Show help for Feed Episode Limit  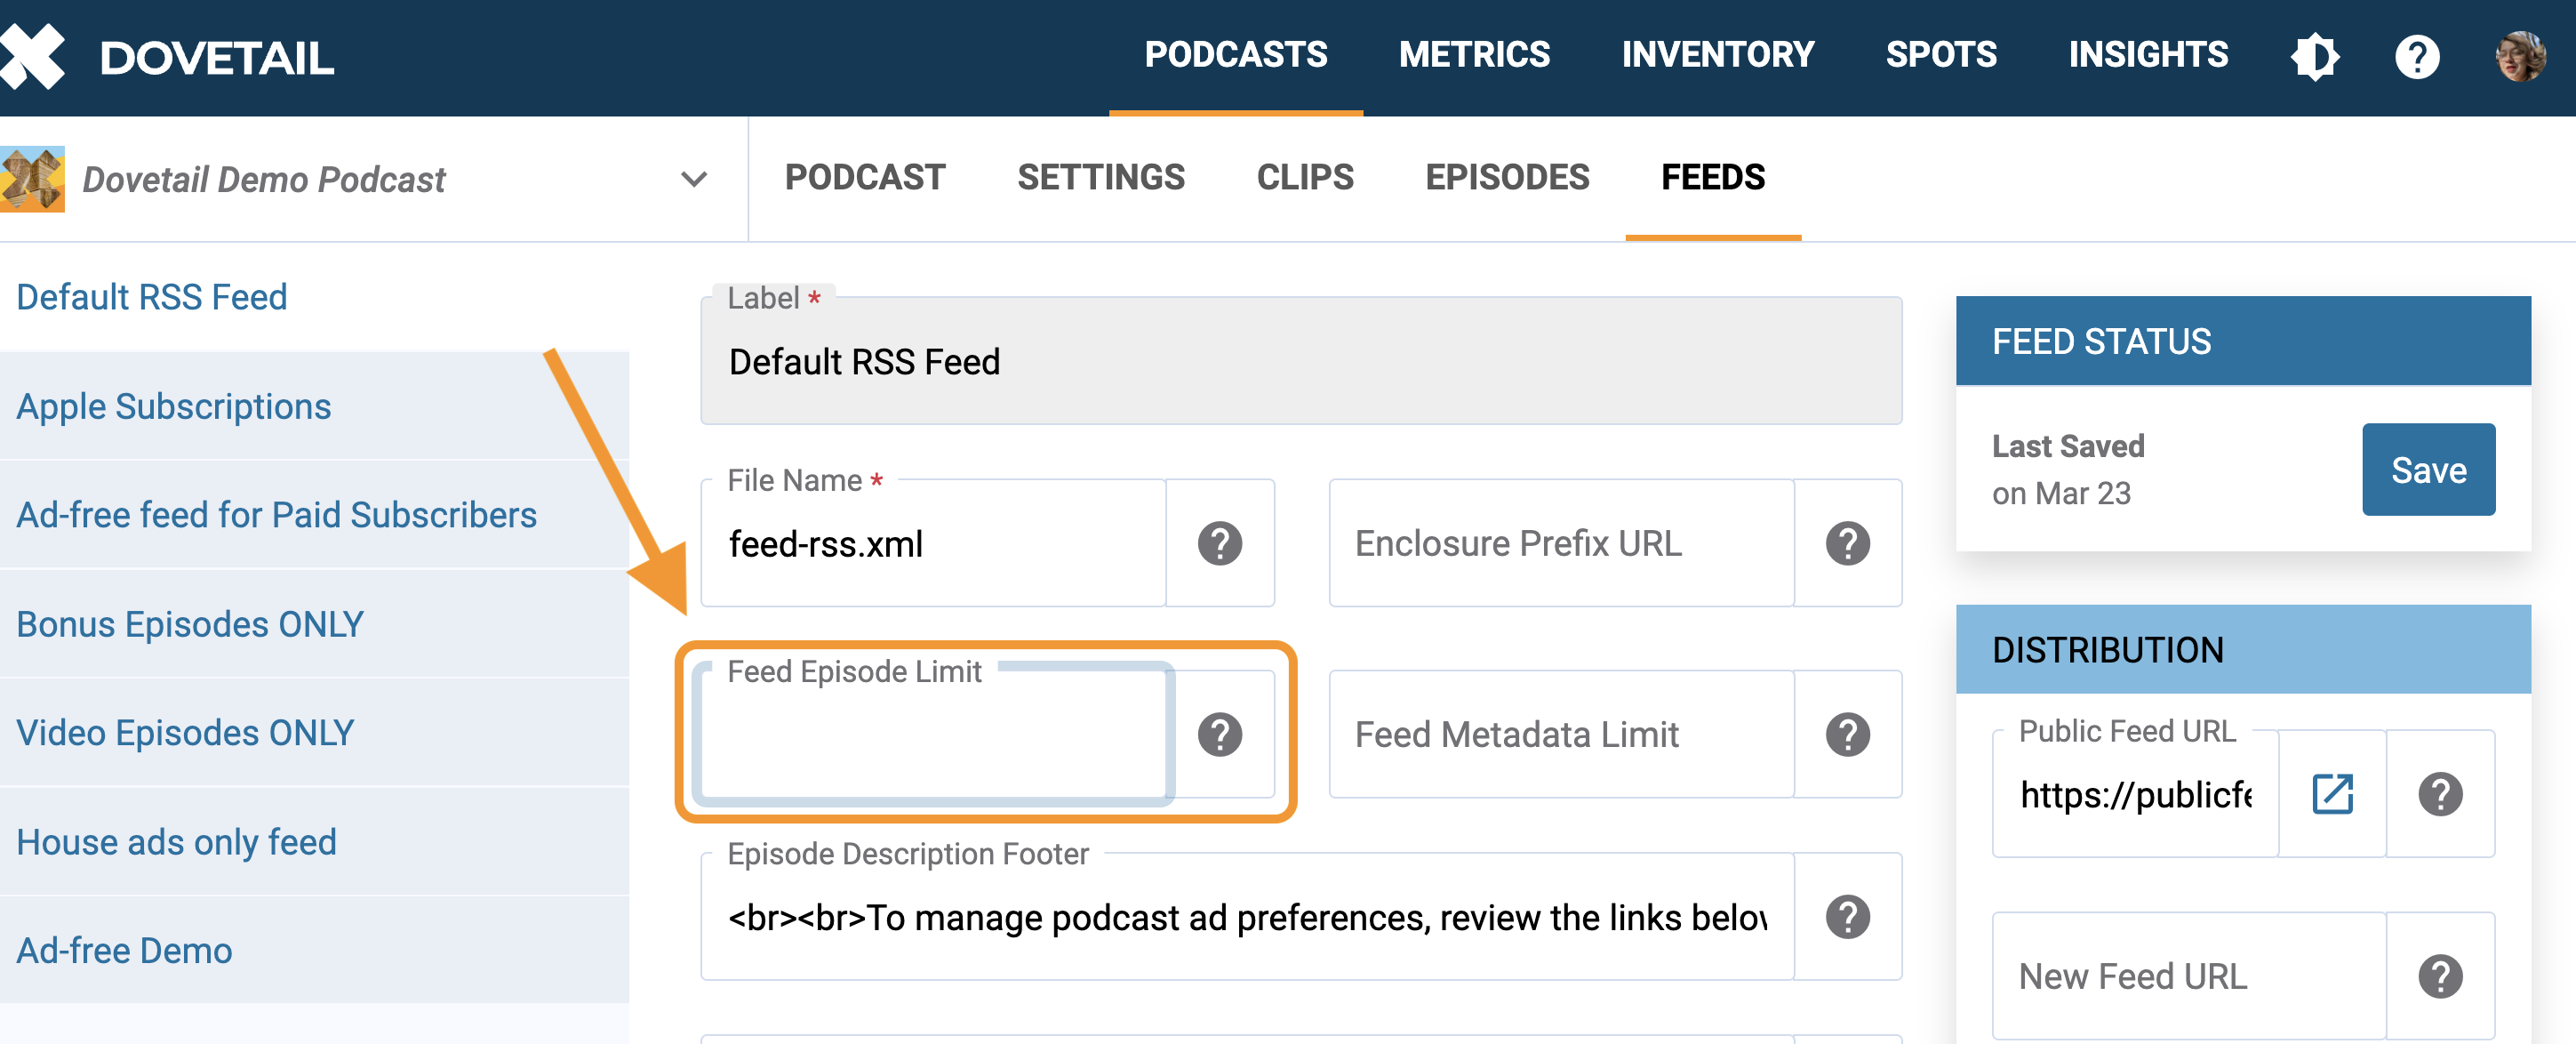click(1219, 735)
